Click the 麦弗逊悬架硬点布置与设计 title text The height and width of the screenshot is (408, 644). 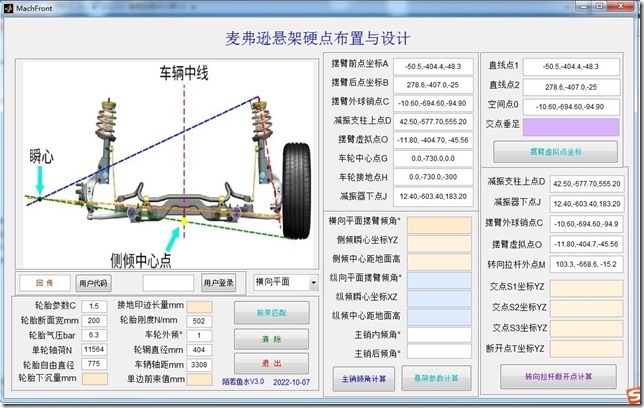(317, 38)
